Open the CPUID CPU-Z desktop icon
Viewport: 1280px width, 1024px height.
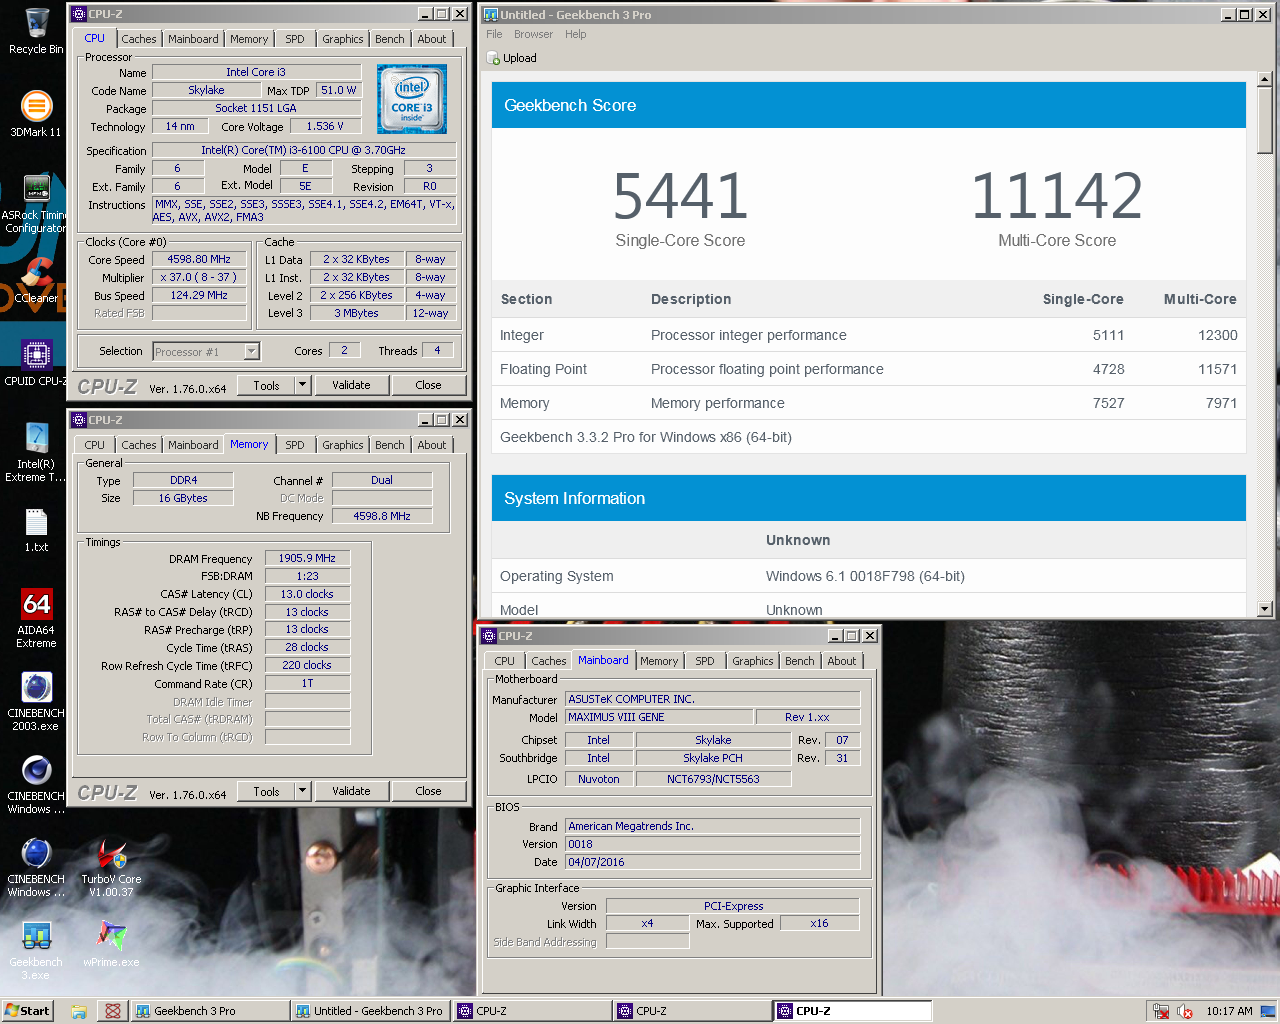[x=36, y=362]
